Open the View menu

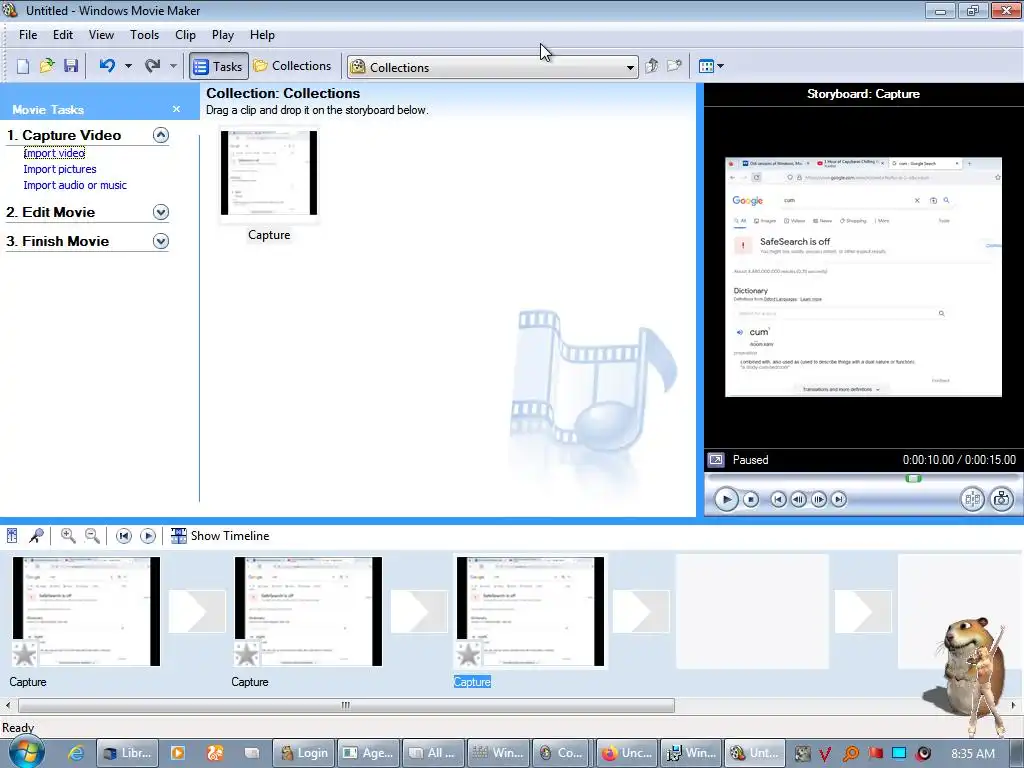click(101, 35)
